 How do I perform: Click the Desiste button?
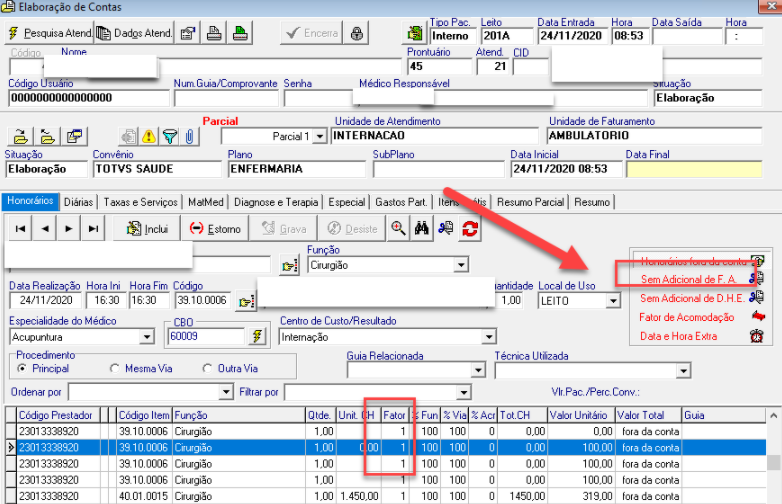pyautogui.click(x=352, y=229)
